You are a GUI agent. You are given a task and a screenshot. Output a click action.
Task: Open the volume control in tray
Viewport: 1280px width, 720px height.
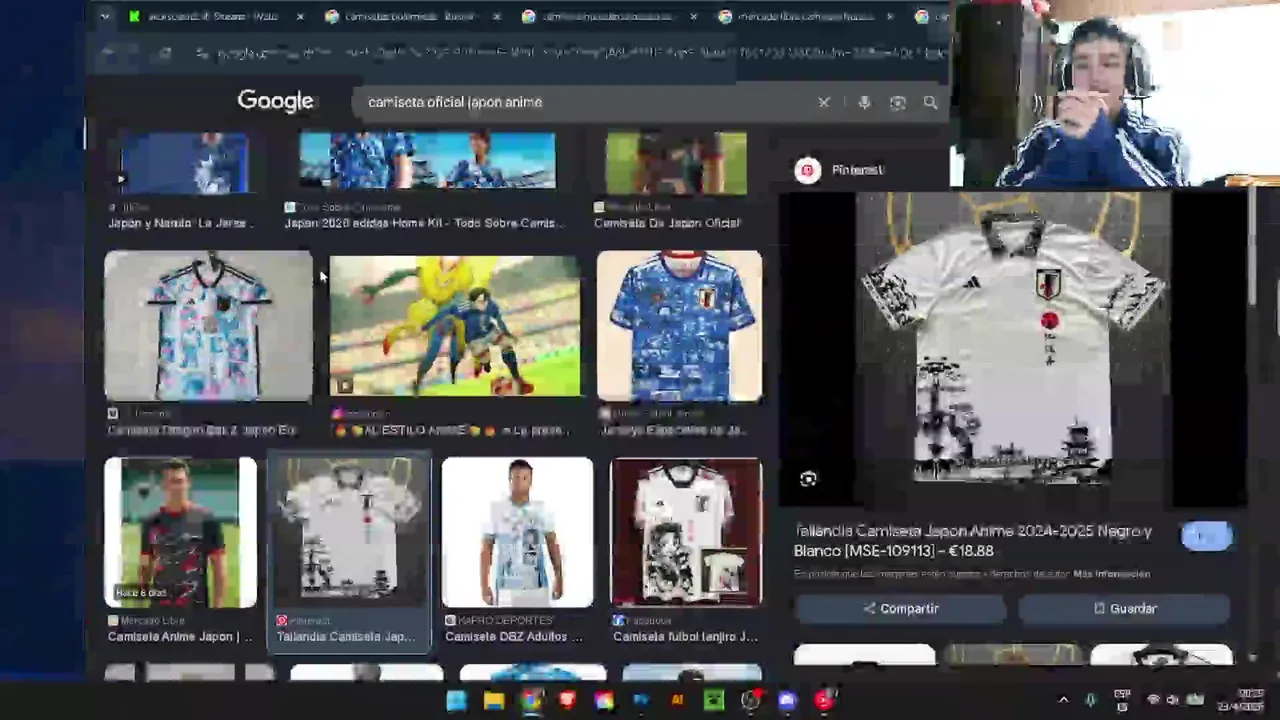[1173, 700]
